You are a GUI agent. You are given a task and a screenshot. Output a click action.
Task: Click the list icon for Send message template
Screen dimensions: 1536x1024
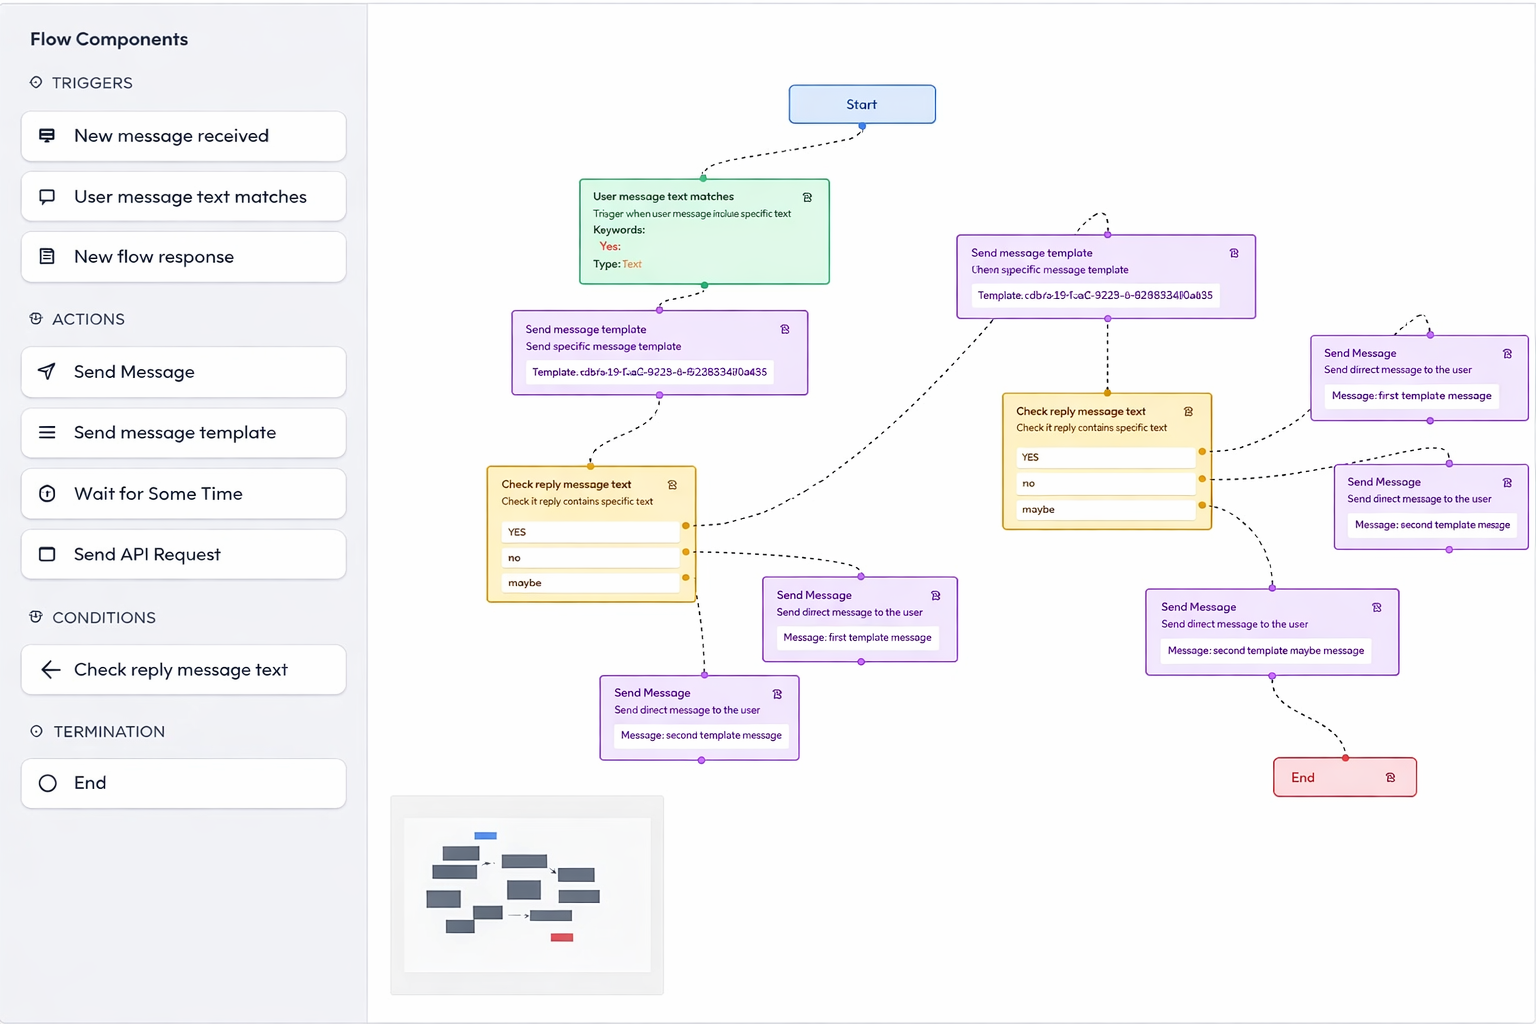coord(47,433)
